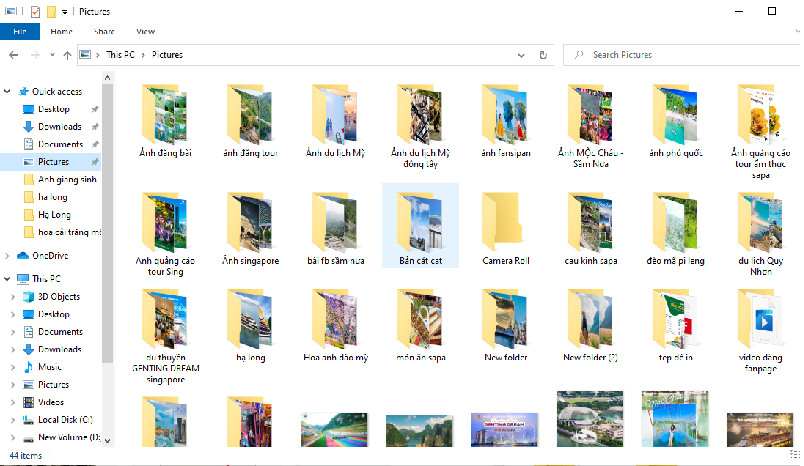Select the folder named New folder
The height and width of the screenshot is (466, 804).
[x=506, y=326]
